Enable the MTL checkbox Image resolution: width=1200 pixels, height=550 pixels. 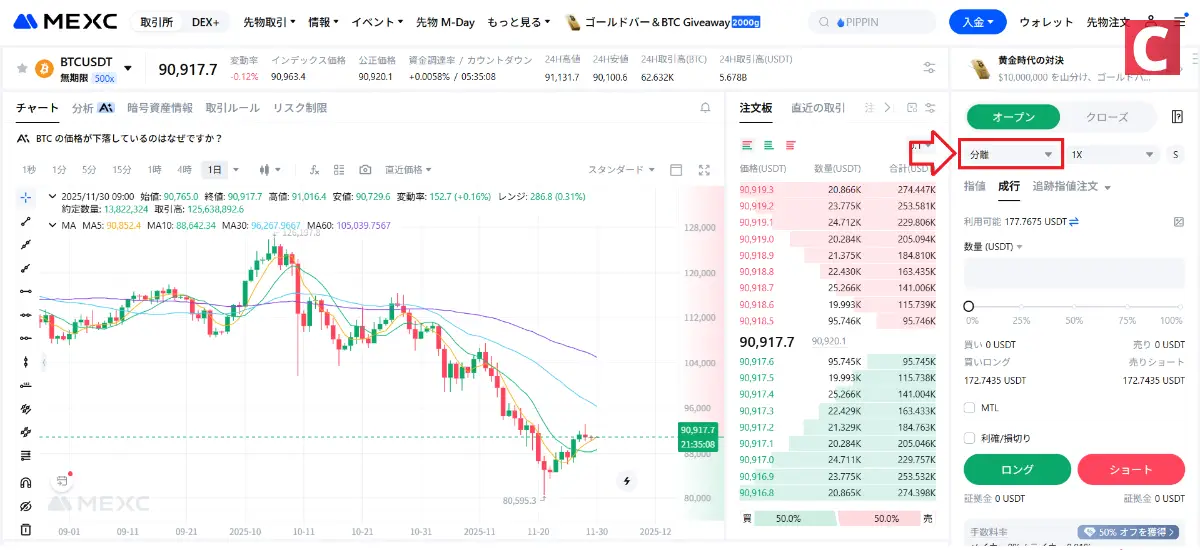click(x=969, y=407)
